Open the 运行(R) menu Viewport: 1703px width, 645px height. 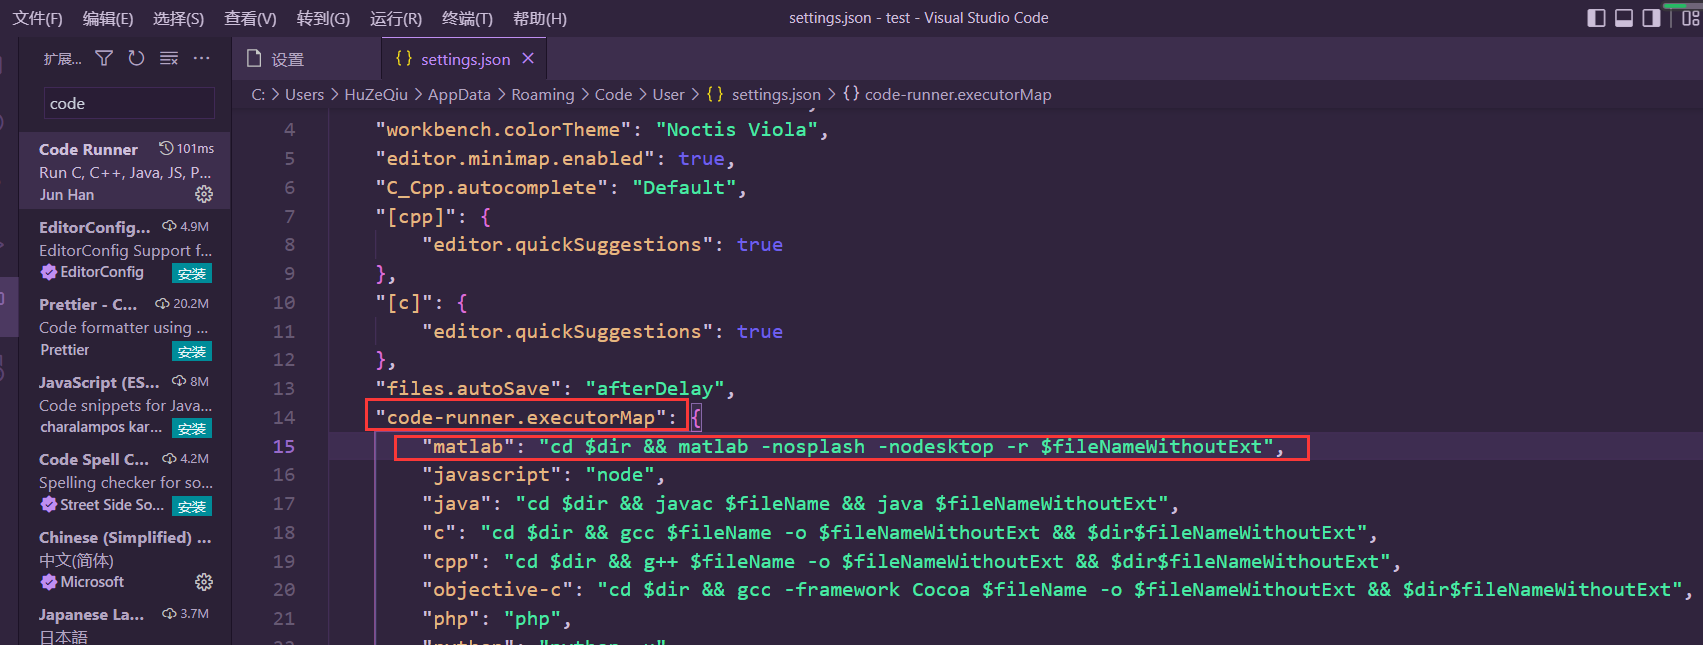point(396,18)
